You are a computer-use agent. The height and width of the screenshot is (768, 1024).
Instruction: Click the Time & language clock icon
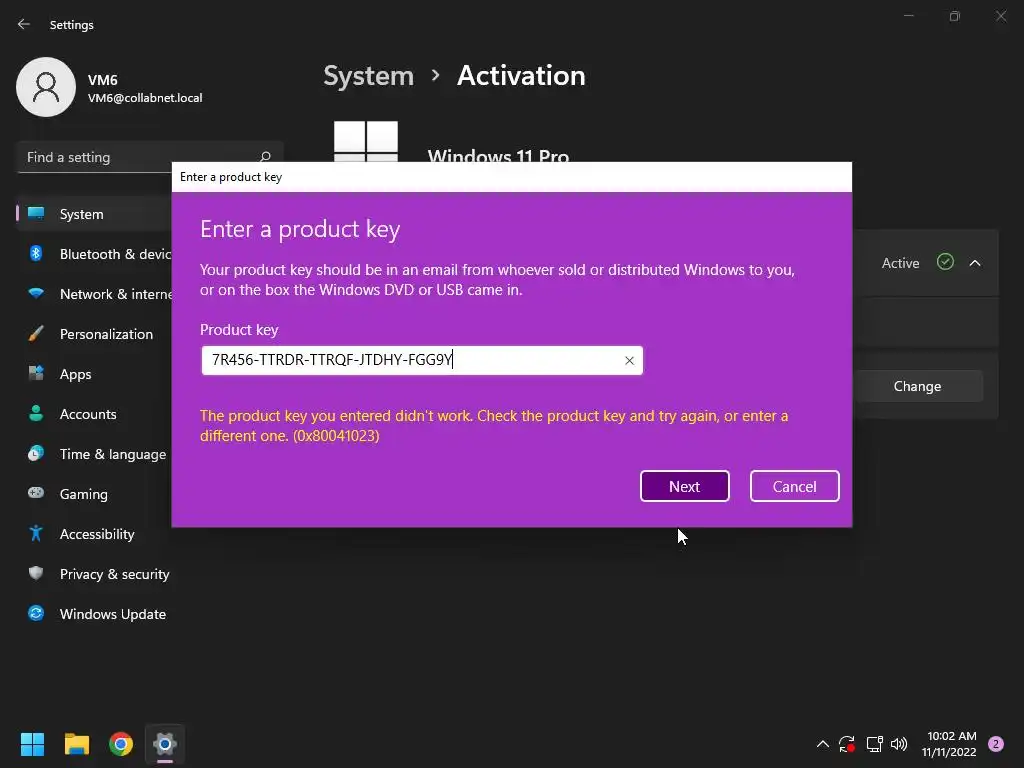(x=36, y=453)
